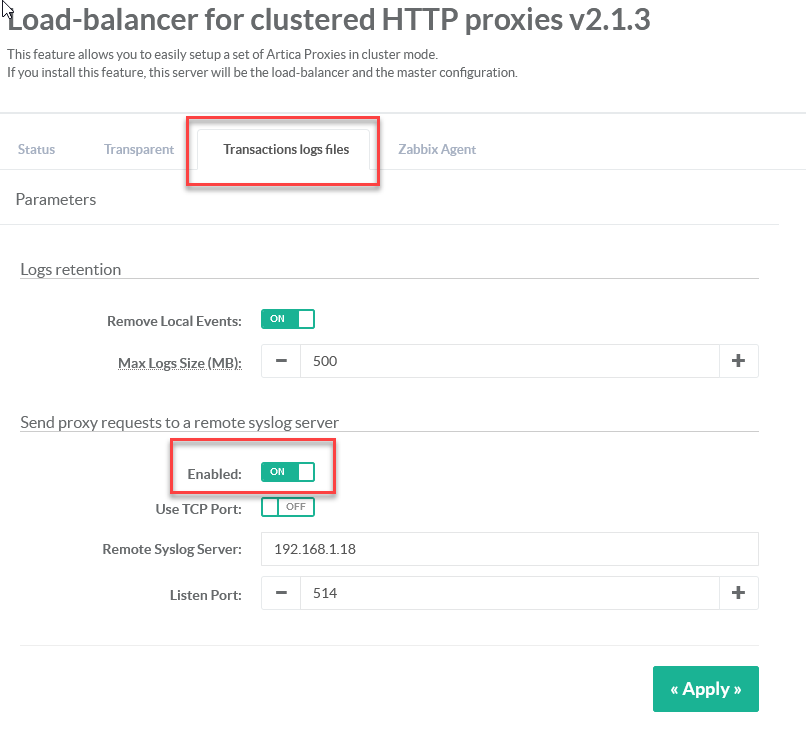Click the minus icon for Max Logs Size
The height and width of the screenshot is (738, 806).
pyautogui.click(x=281, y=361)
